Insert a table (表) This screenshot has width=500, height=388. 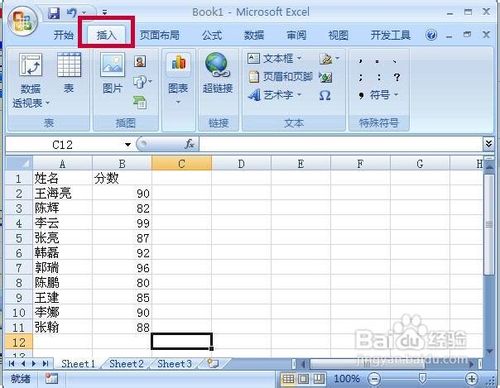click(69, 73)
